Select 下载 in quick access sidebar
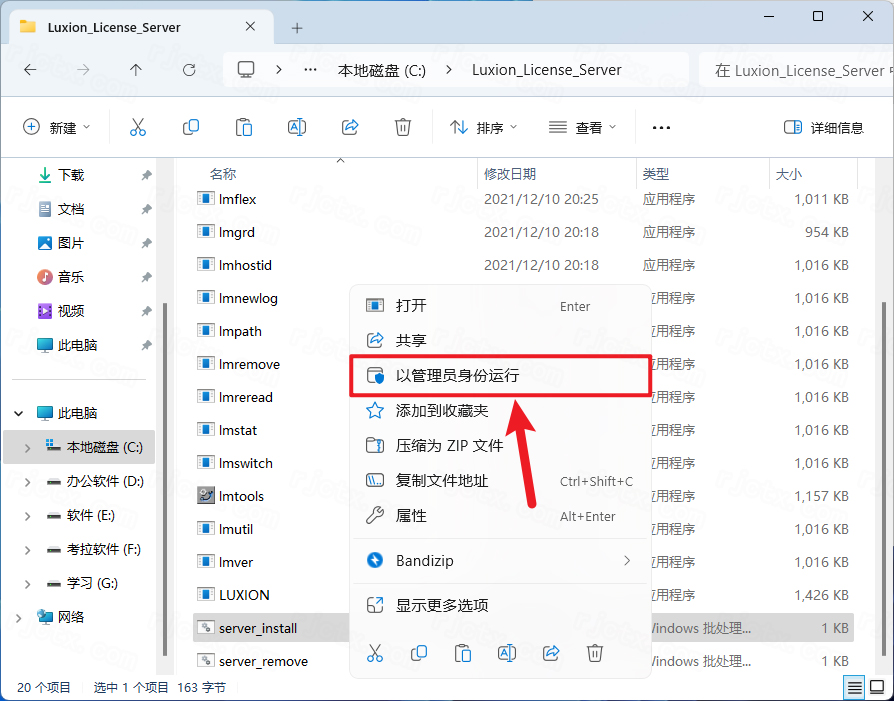 [x=71, y=175]
